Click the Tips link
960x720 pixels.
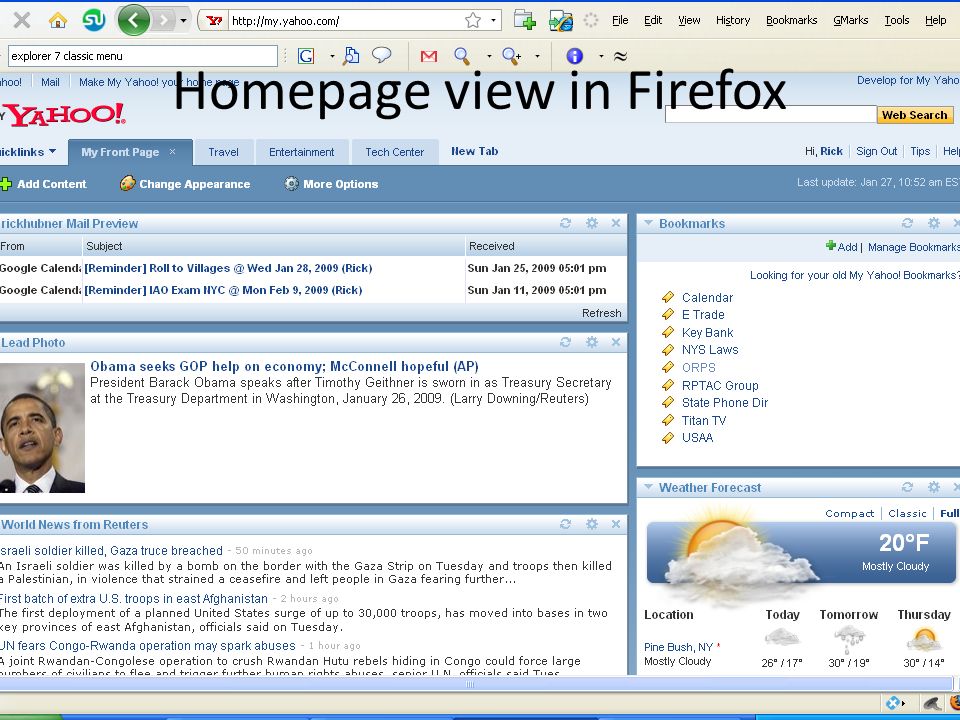coord(920,151)
